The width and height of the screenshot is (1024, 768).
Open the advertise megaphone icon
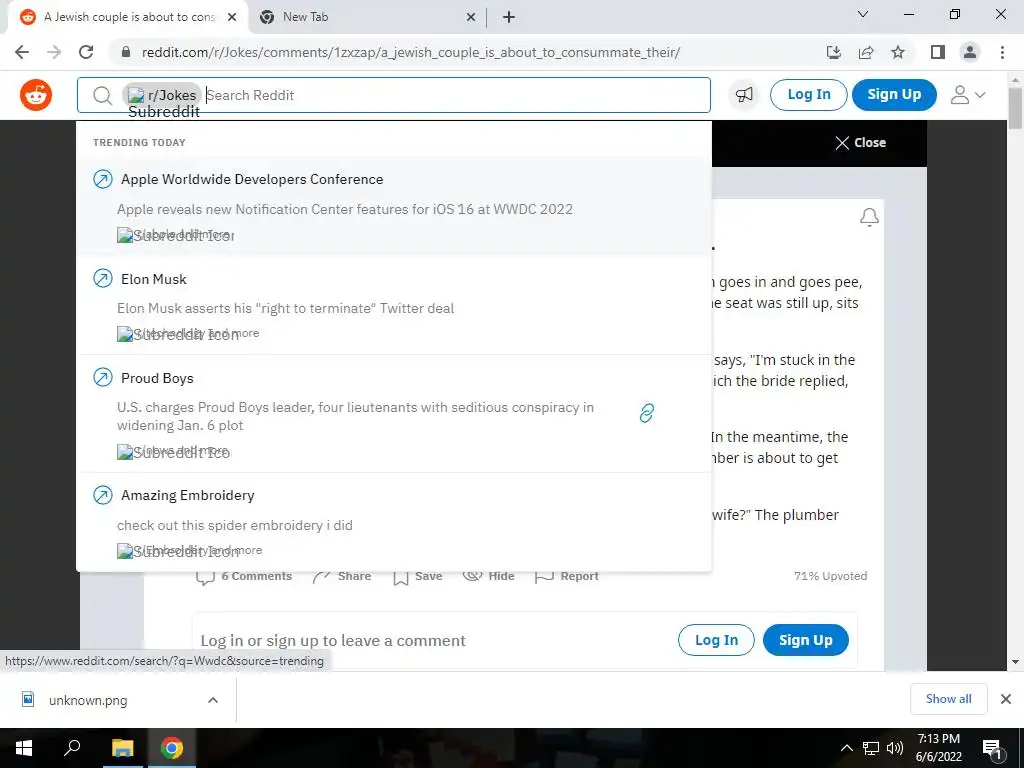click(x=744, y=95)
